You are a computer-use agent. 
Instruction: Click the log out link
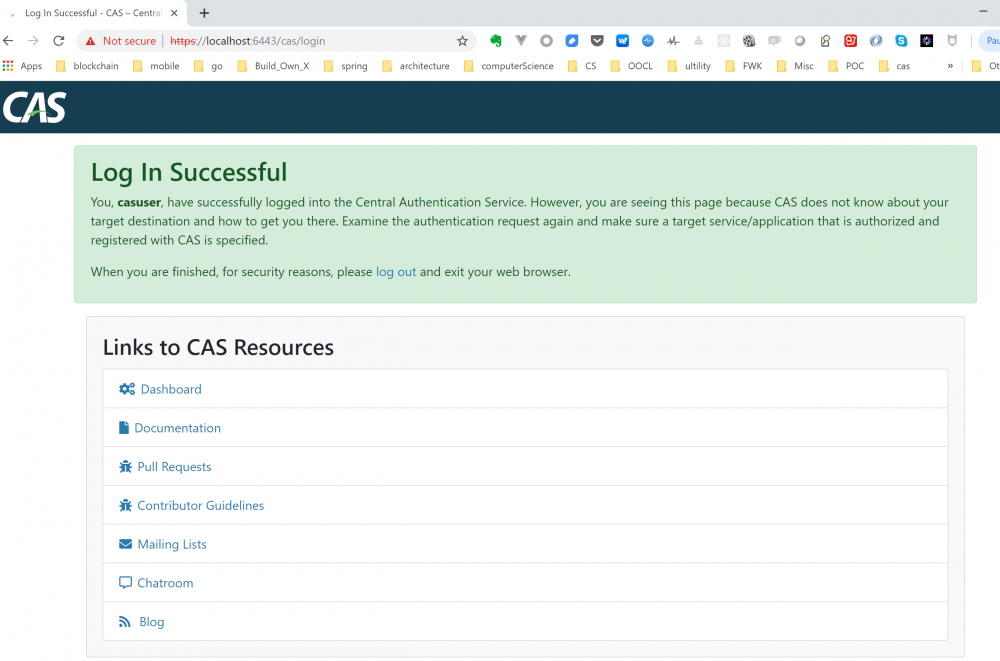click(396, 272)
